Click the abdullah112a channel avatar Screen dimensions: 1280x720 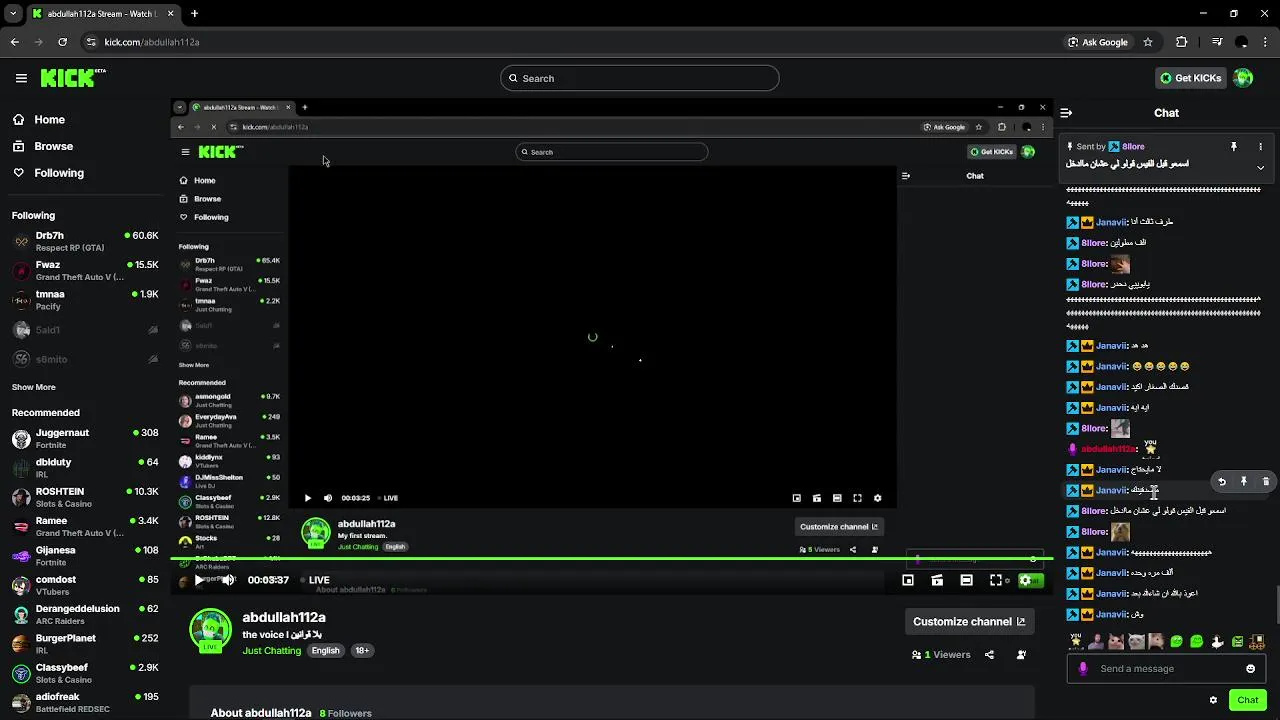[210, 630]
